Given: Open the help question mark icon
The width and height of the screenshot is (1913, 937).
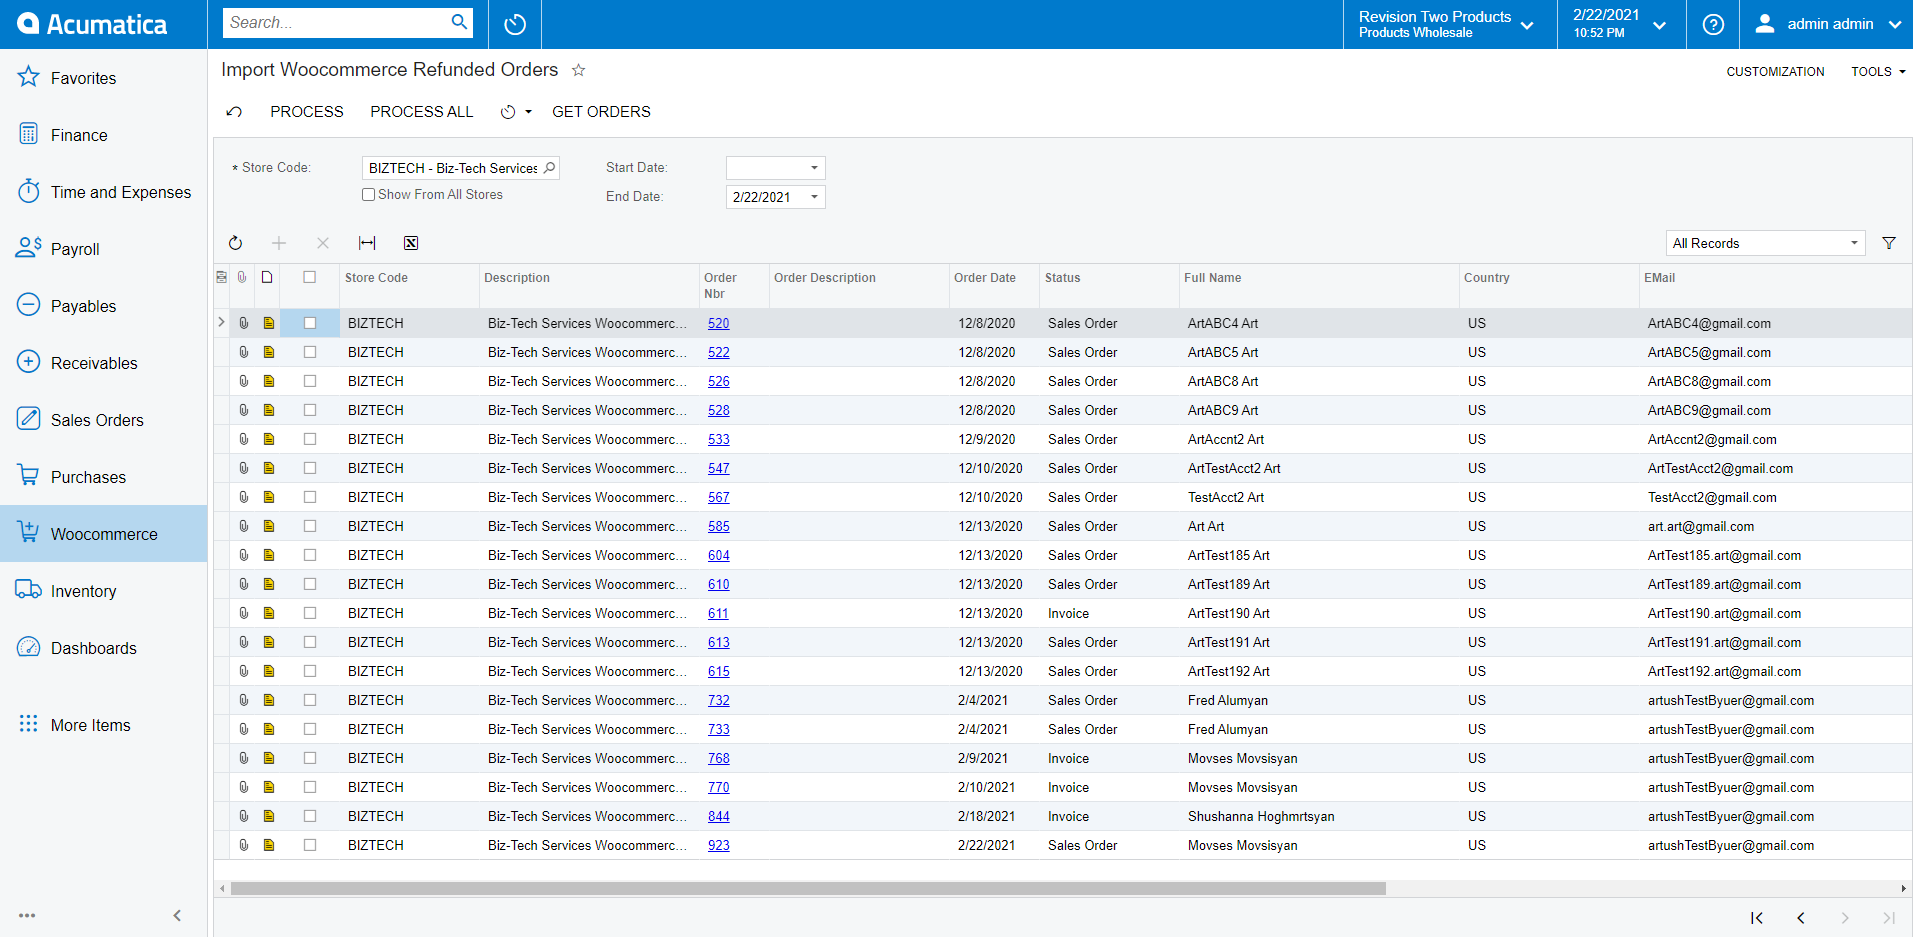Looking at the screenshot, I should [1713, 24].
